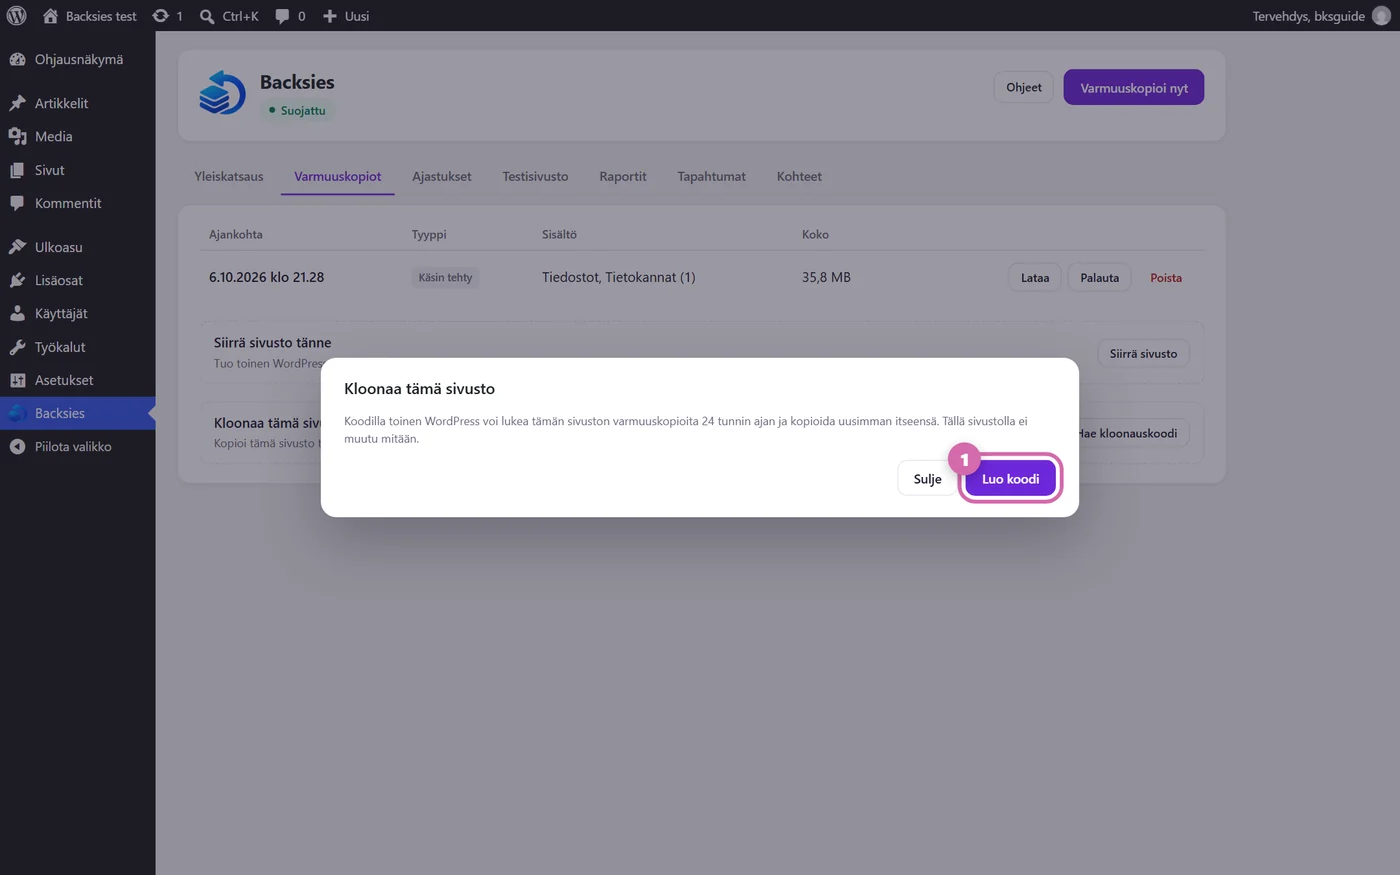
Task: Click the red Poista link
Action: coord(1166,278)
